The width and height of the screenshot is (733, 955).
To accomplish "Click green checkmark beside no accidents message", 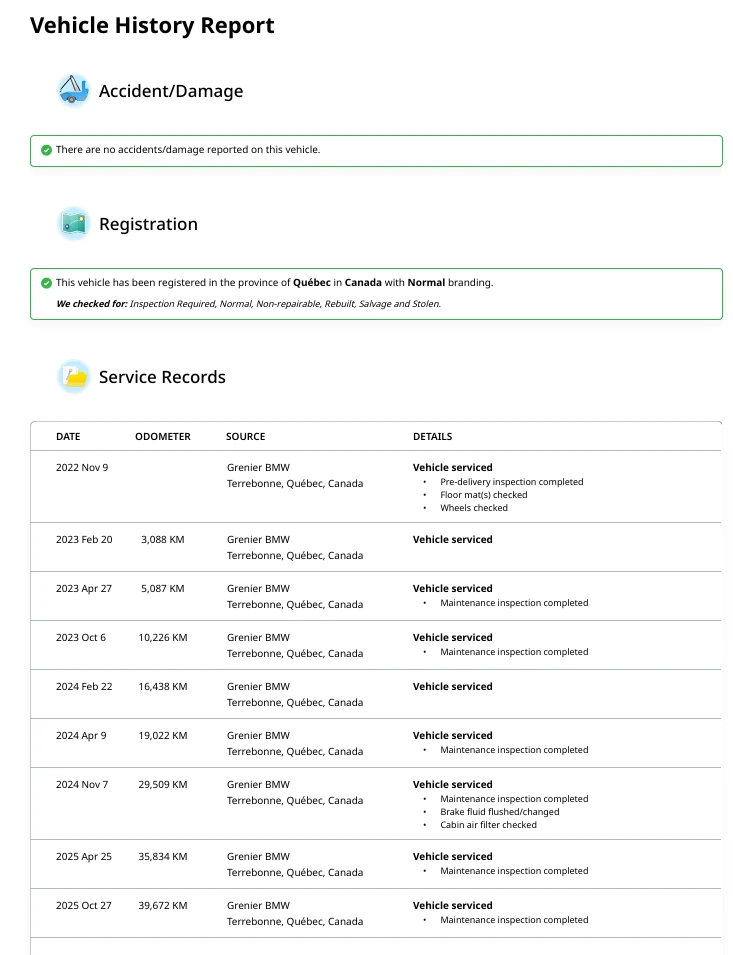I will pyautogui.click(x=46, y=150).
